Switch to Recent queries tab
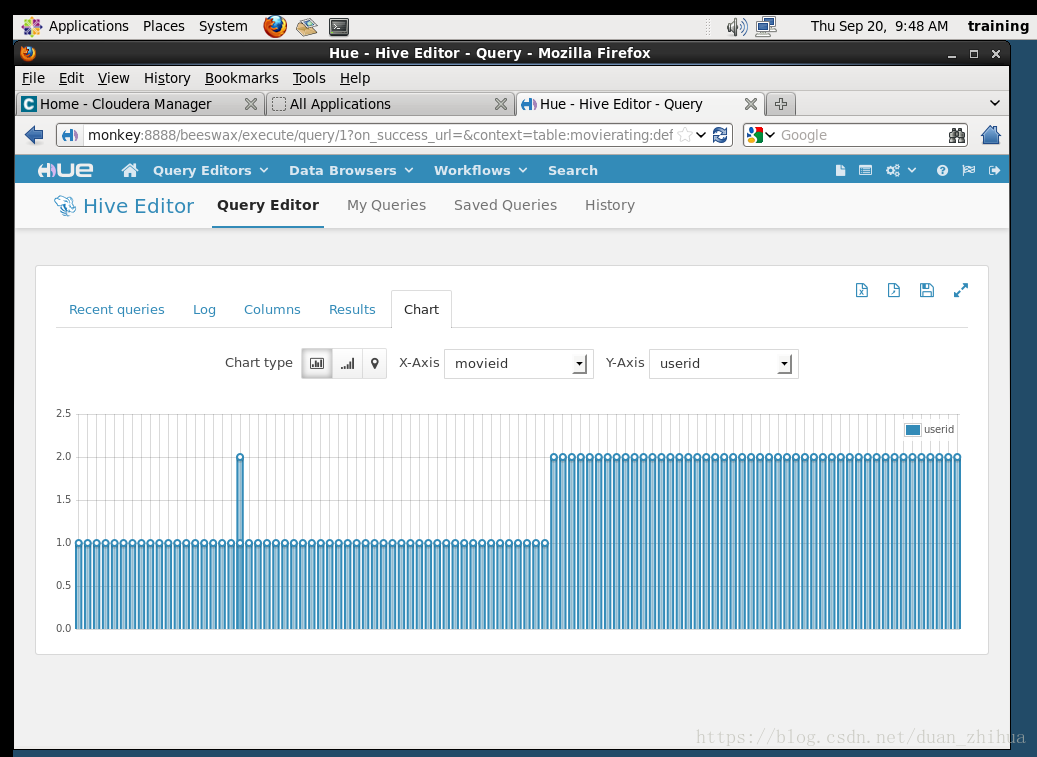This screenshot has width=1037, height=757. 116,309
